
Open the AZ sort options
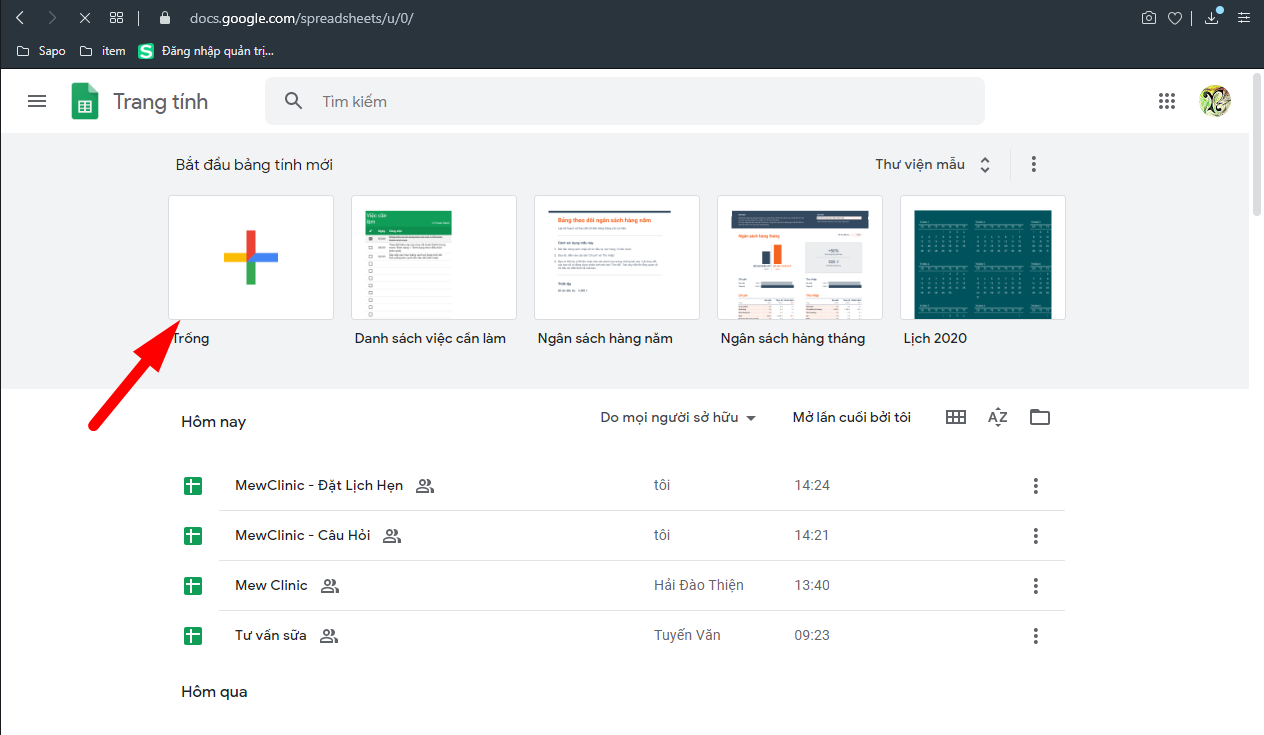(997, 417)
